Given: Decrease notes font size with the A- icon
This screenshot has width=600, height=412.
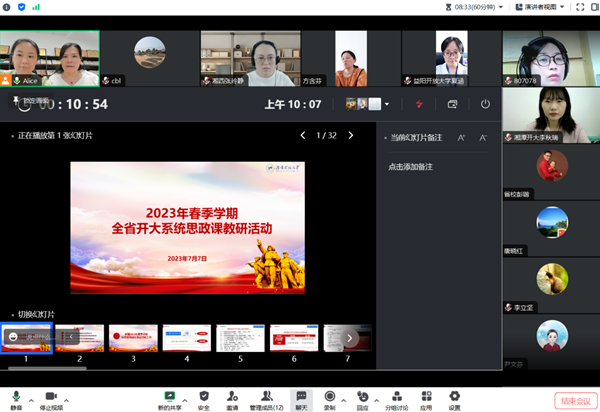Looking at the screenshot, I should (x=483, y=138).
